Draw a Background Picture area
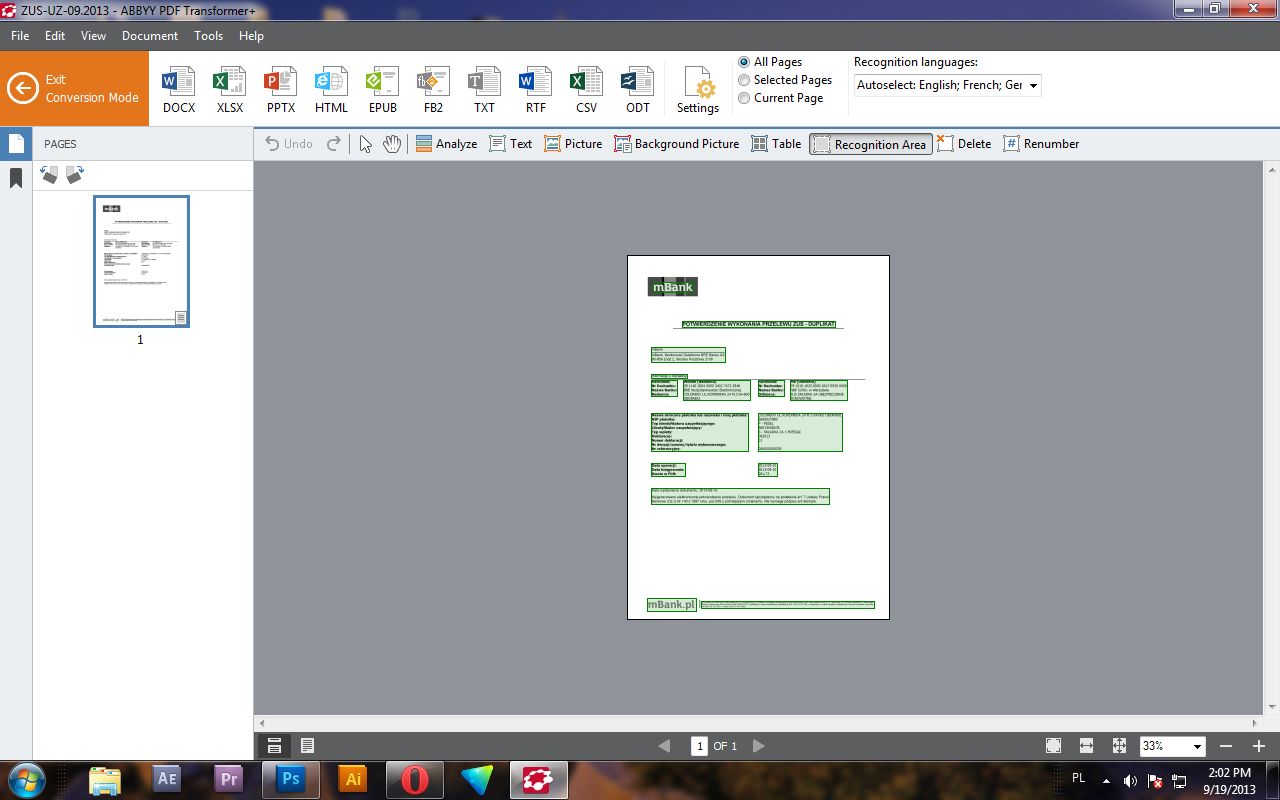The width and height of the screenshot is (1280, 800). (x=677, y=144)
